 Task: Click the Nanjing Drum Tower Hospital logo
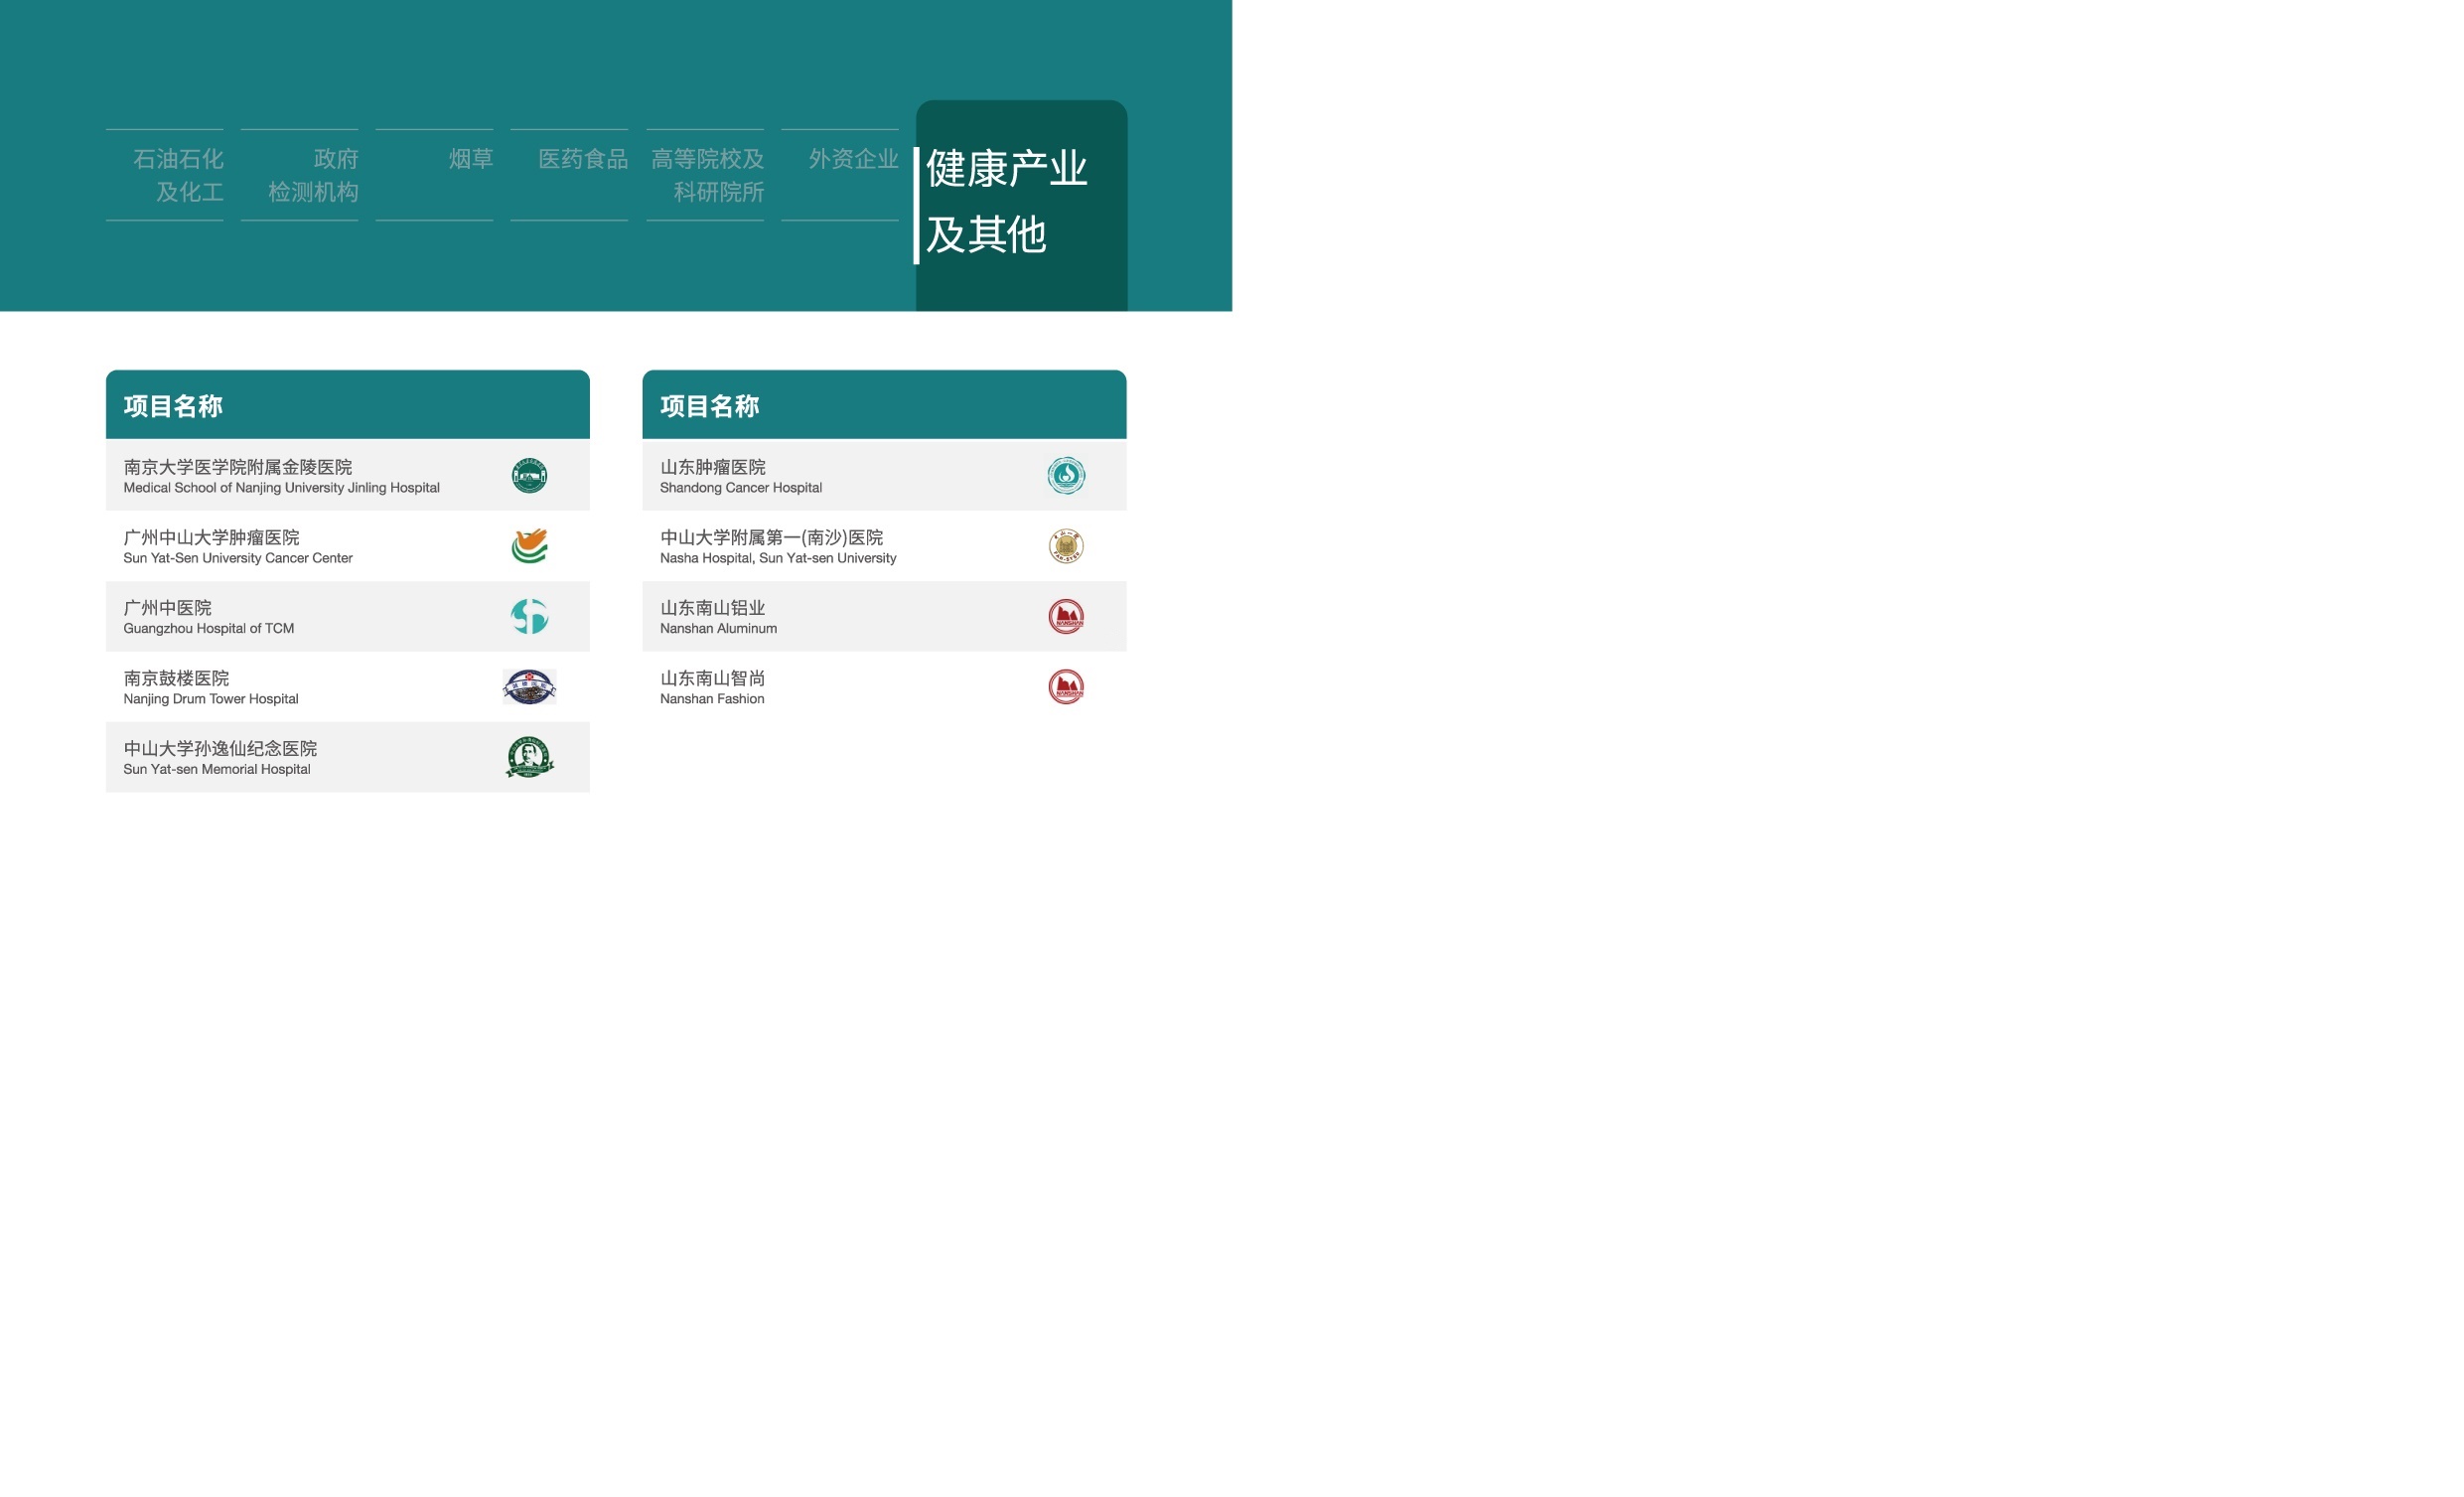(x=529, y=687)
